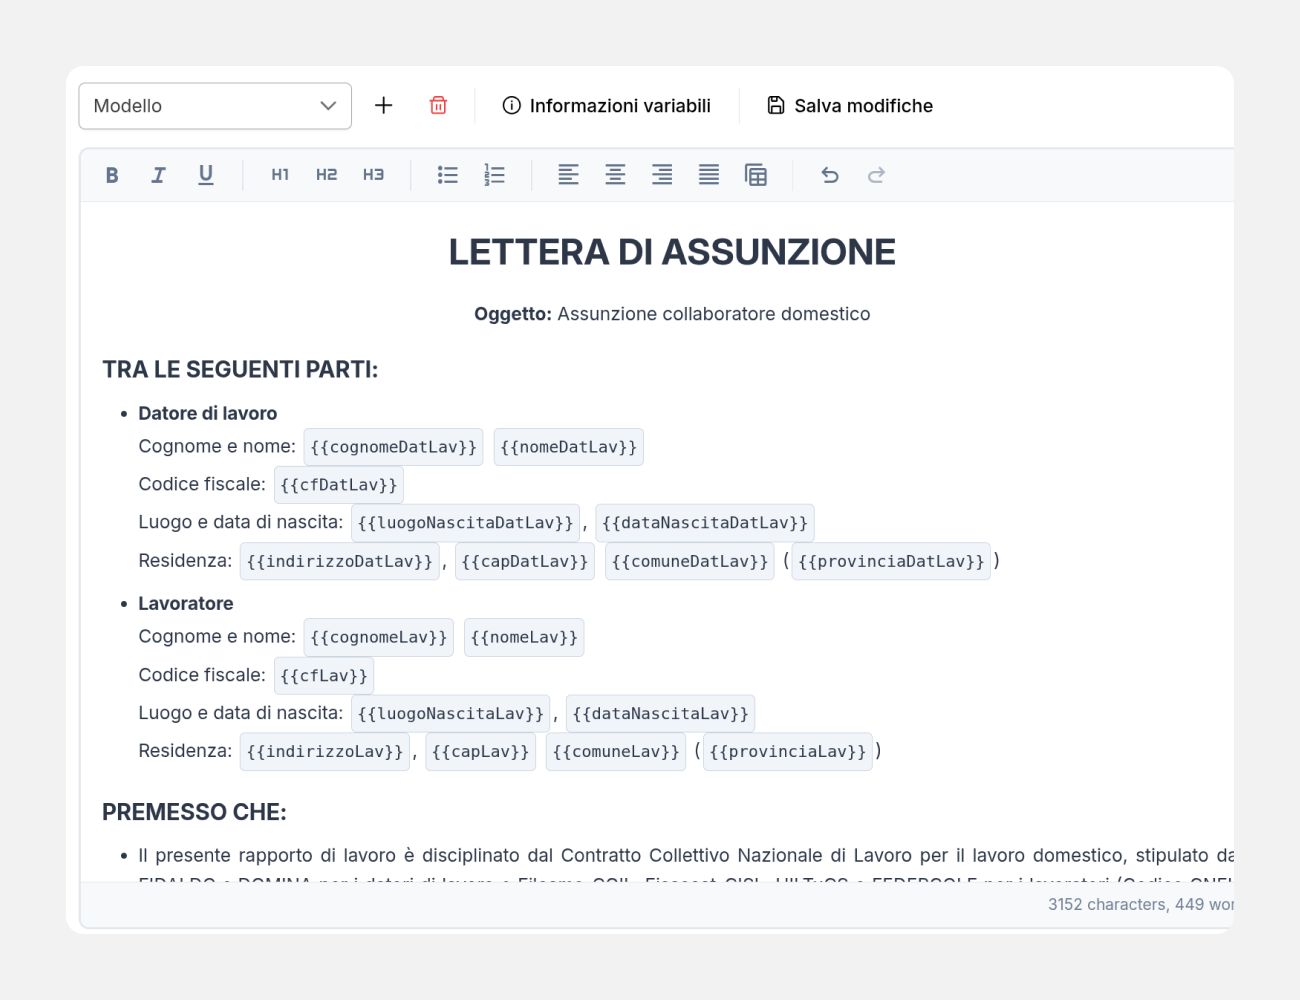Screen dimensions: 1300x1000
Task: Toggle underline text formatting
Action: (206, 175)
